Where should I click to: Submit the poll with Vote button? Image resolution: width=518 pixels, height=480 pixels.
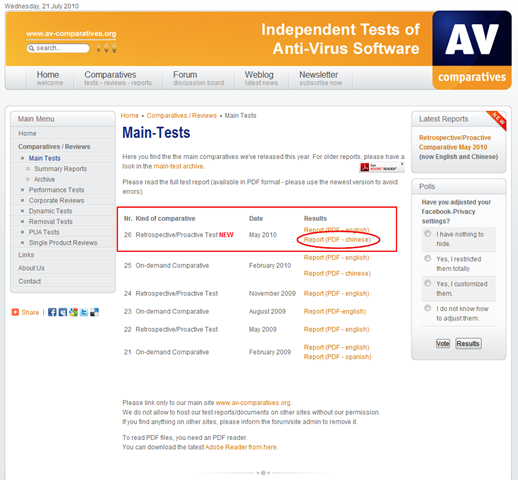(x=443, y=343)
